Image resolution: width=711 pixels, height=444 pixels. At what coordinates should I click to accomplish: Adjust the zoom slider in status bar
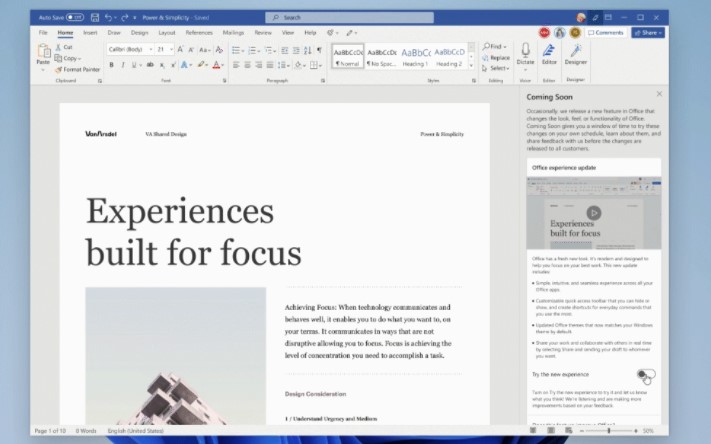(609, 431)
